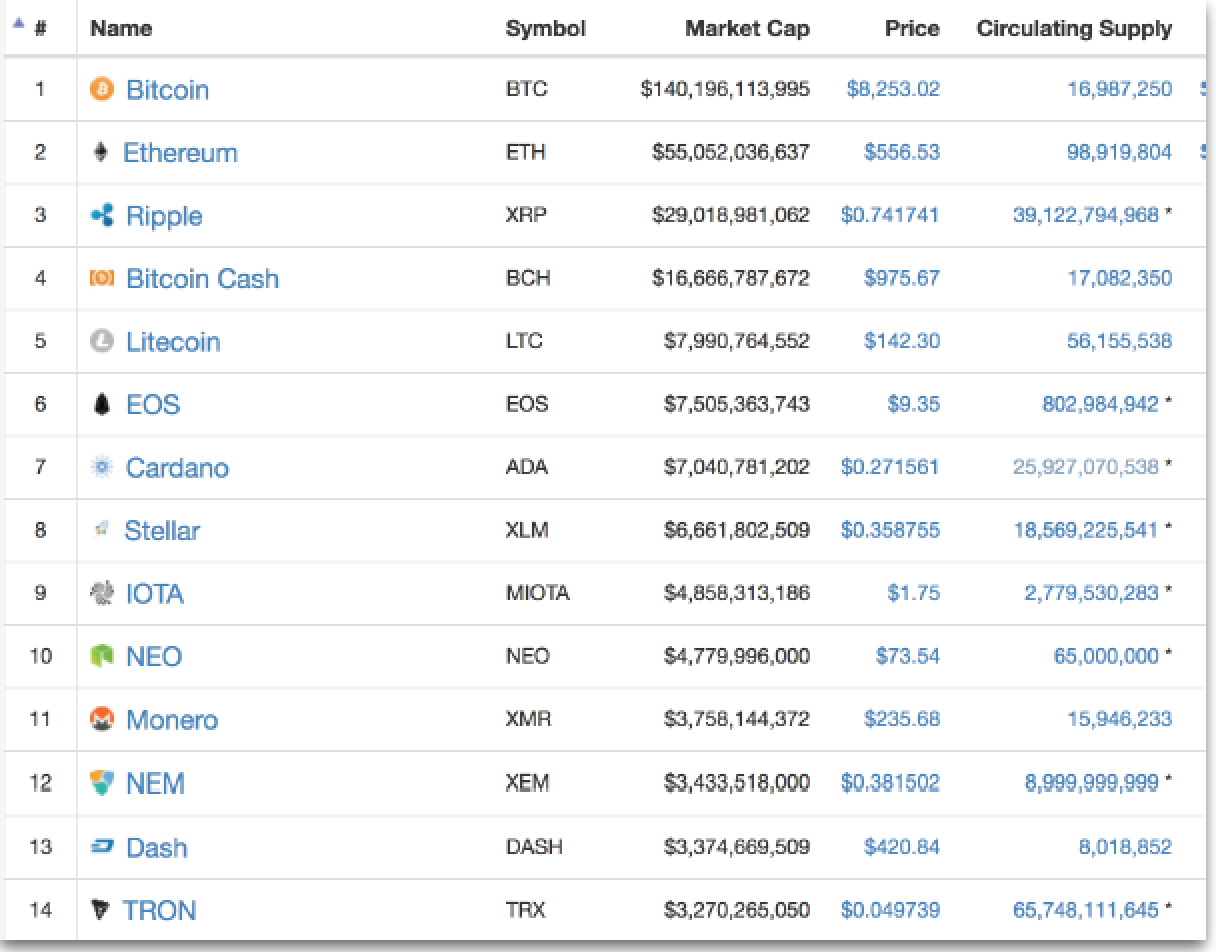Click the TRON logo icon
Image resolution: width=1216 pixels, height=952 pixels.
[100, 910]
